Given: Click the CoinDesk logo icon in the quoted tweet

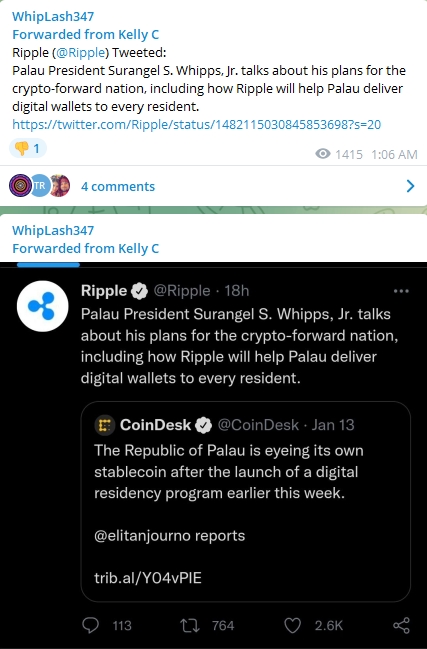Looking at the screenshot, I should [x=105, y=425].
